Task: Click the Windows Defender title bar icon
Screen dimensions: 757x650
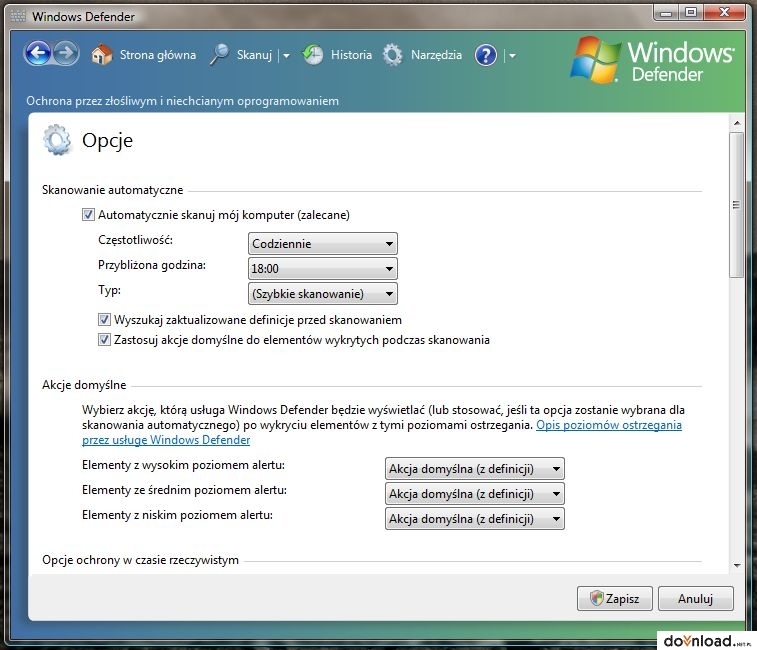Action: [18, 16]
